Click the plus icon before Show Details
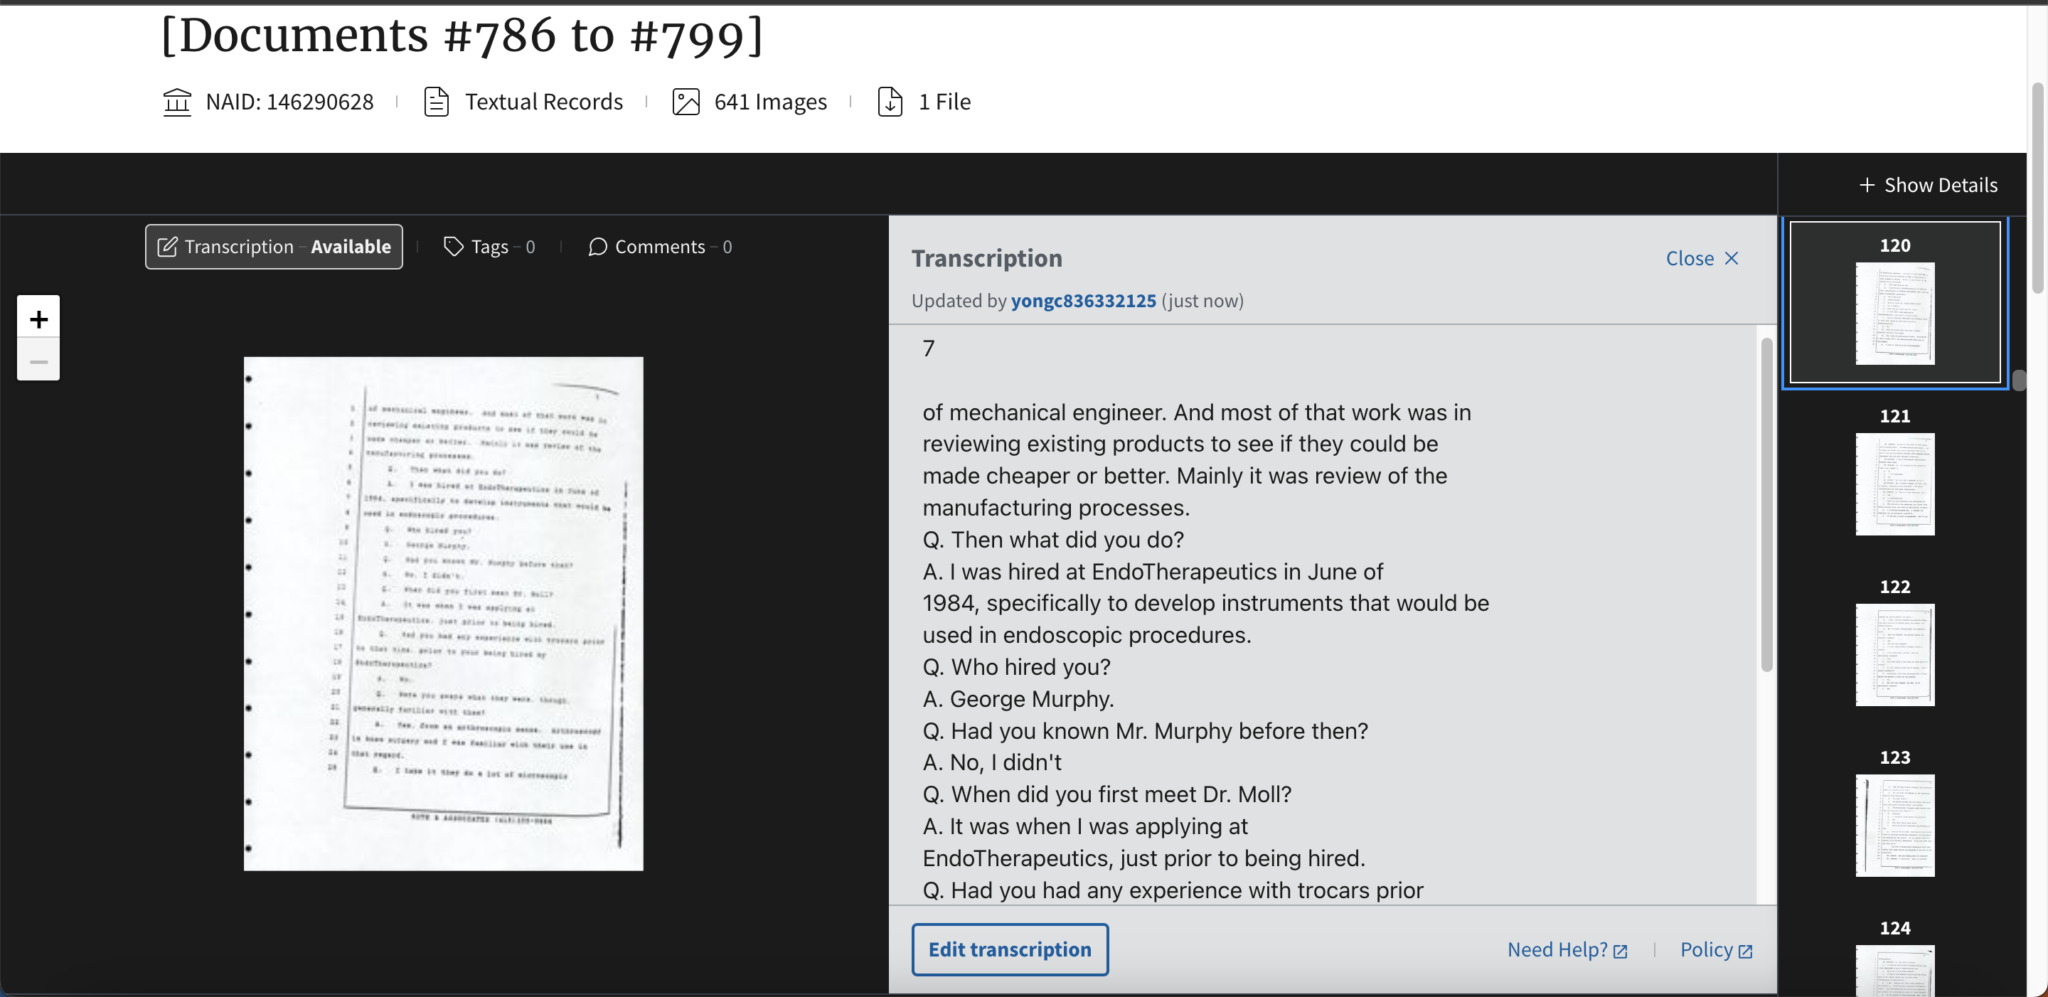 point(1867,185)
